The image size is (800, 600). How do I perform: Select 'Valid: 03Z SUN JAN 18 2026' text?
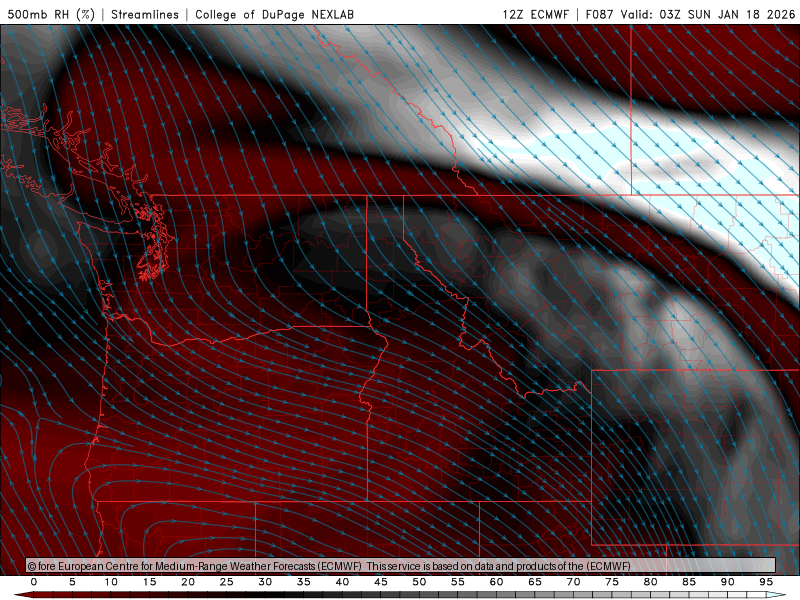point(708,14)
